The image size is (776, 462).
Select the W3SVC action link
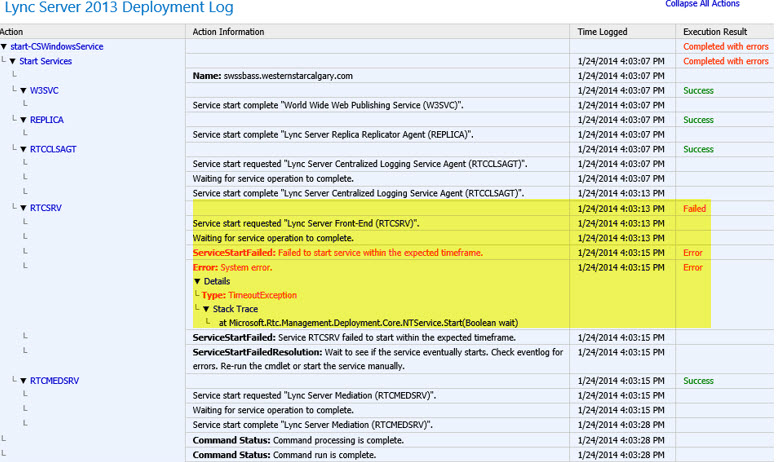[x=44, y=91]
